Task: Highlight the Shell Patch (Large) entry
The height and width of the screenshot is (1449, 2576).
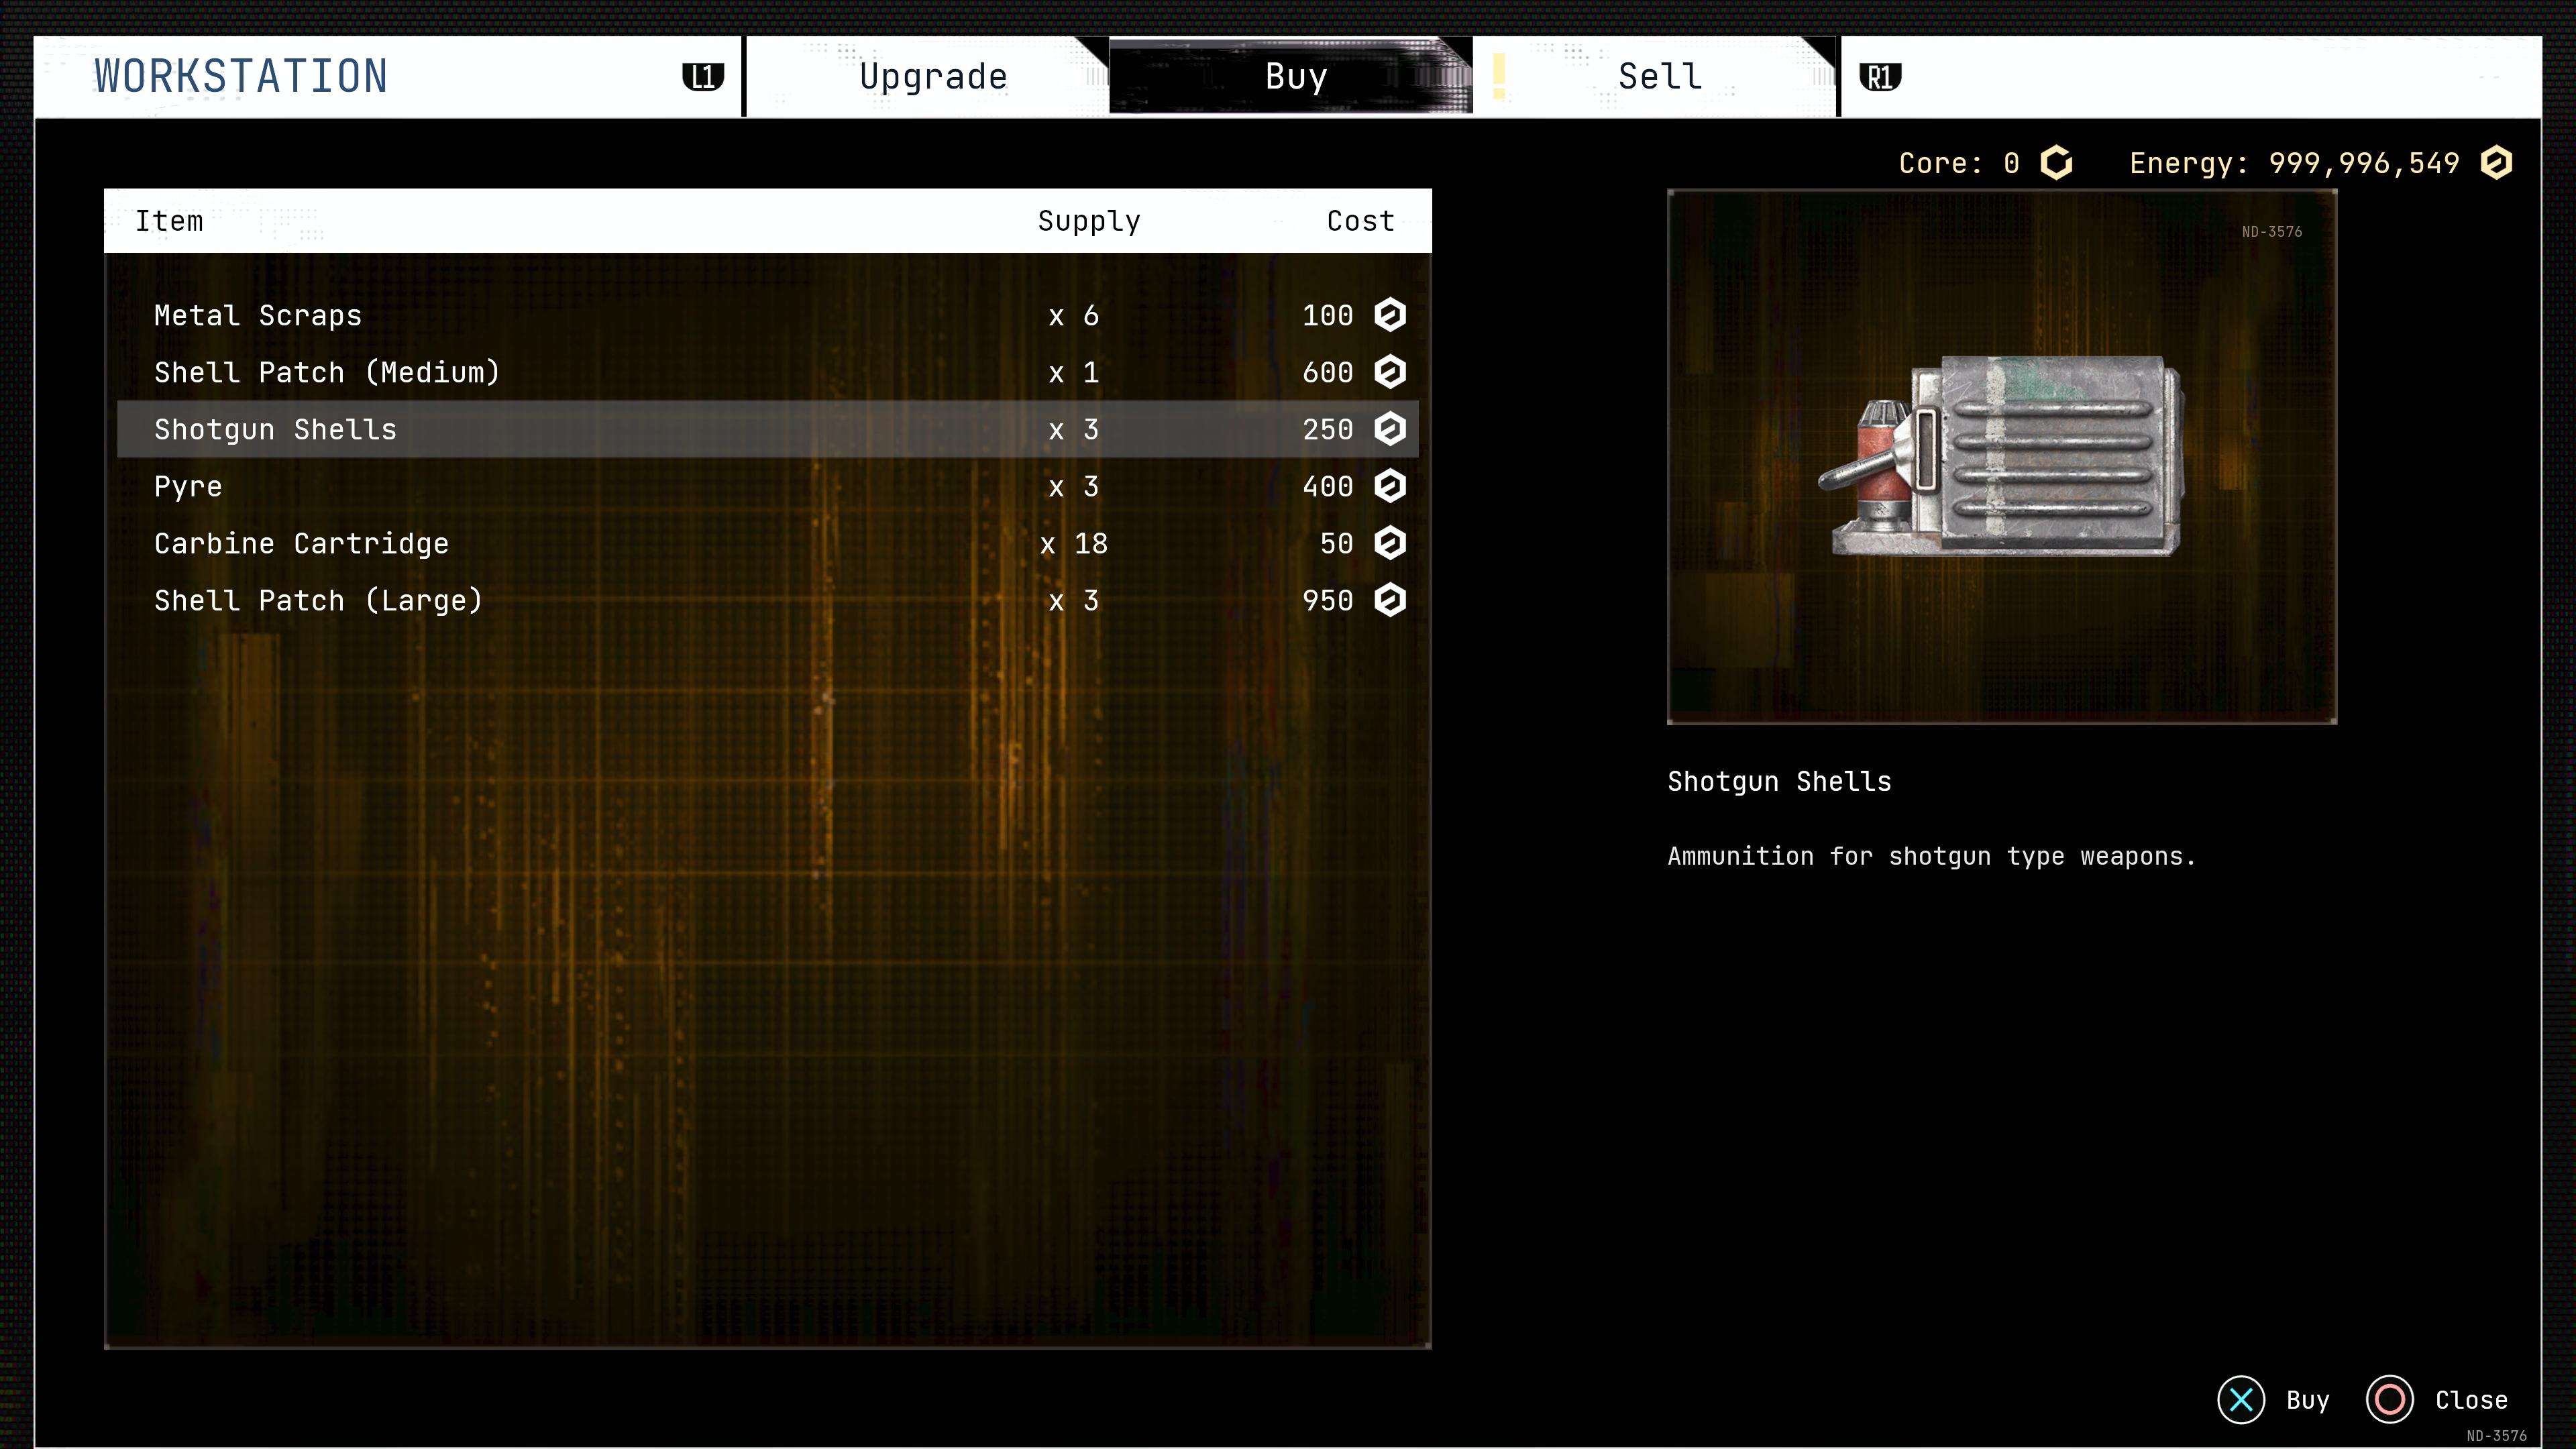Action: (x=318, y=601)
